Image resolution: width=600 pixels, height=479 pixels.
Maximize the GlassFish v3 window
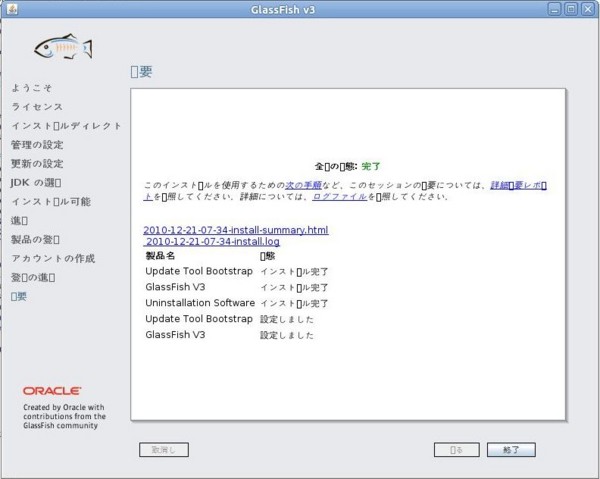pyautogui.click(x=571, y=9)
